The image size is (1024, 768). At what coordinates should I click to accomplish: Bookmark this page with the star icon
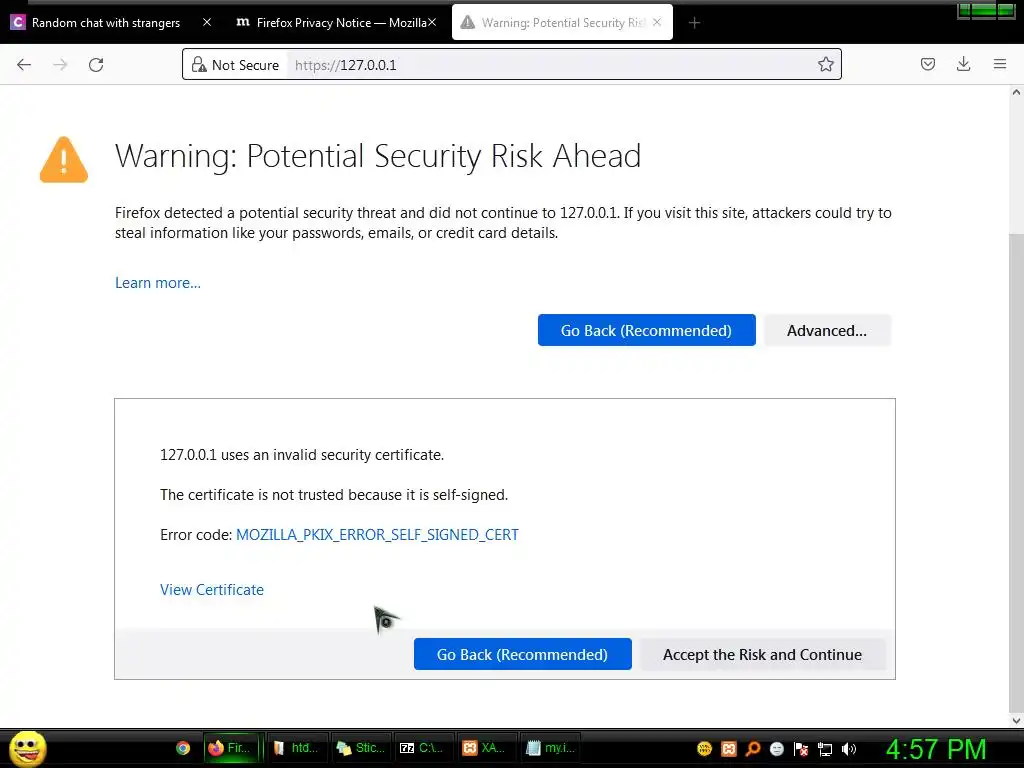point(826,65)
